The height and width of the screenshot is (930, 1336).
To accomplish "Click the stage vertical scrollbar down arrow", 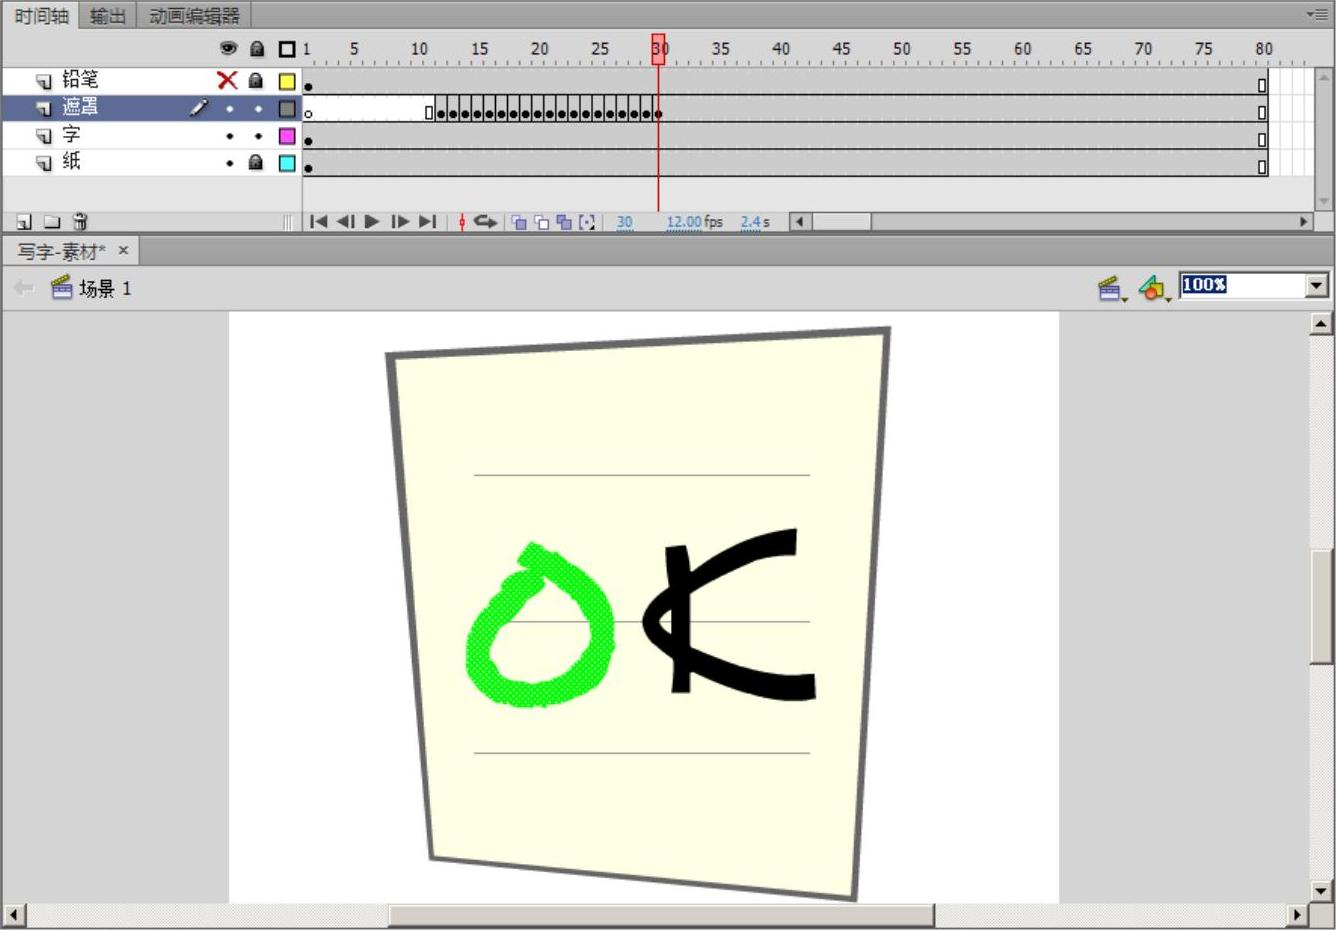I will pos(1321,890).
